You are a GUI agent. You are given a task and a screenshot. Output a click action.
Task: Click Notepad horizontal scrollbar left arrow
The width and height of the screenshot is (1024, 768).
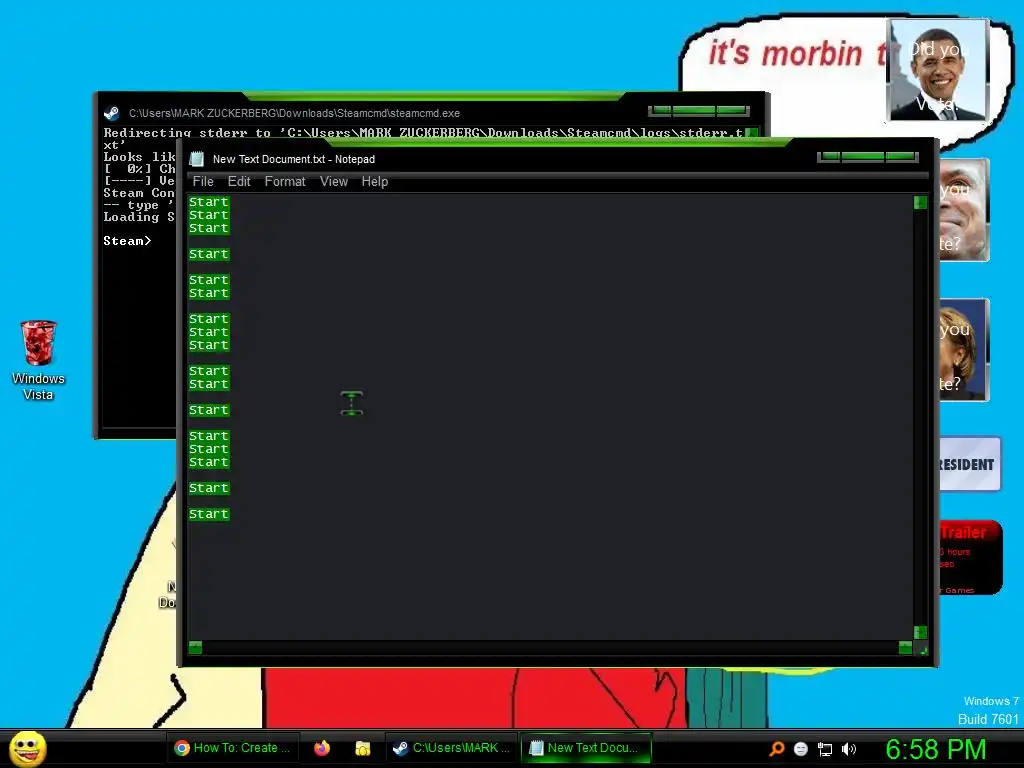(x=195, y=647)
